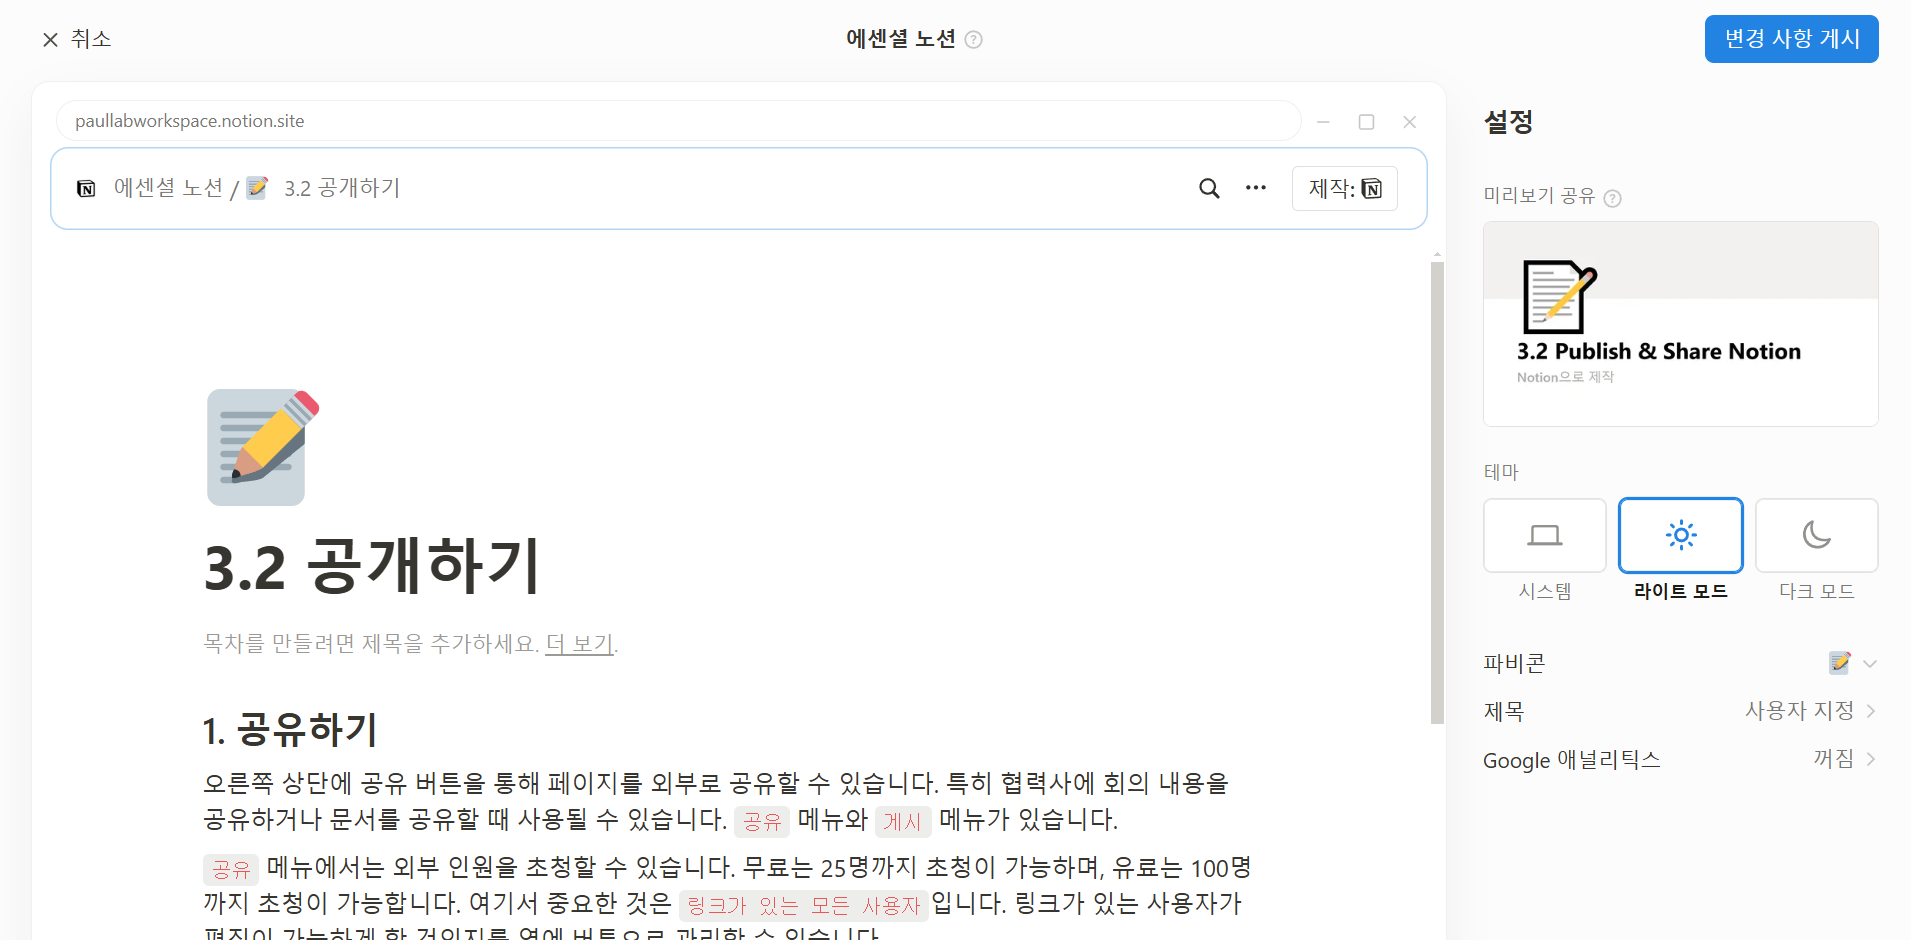Click the 변경 사항 게시 button
Screen dimensions: 1911x940
1791,39
